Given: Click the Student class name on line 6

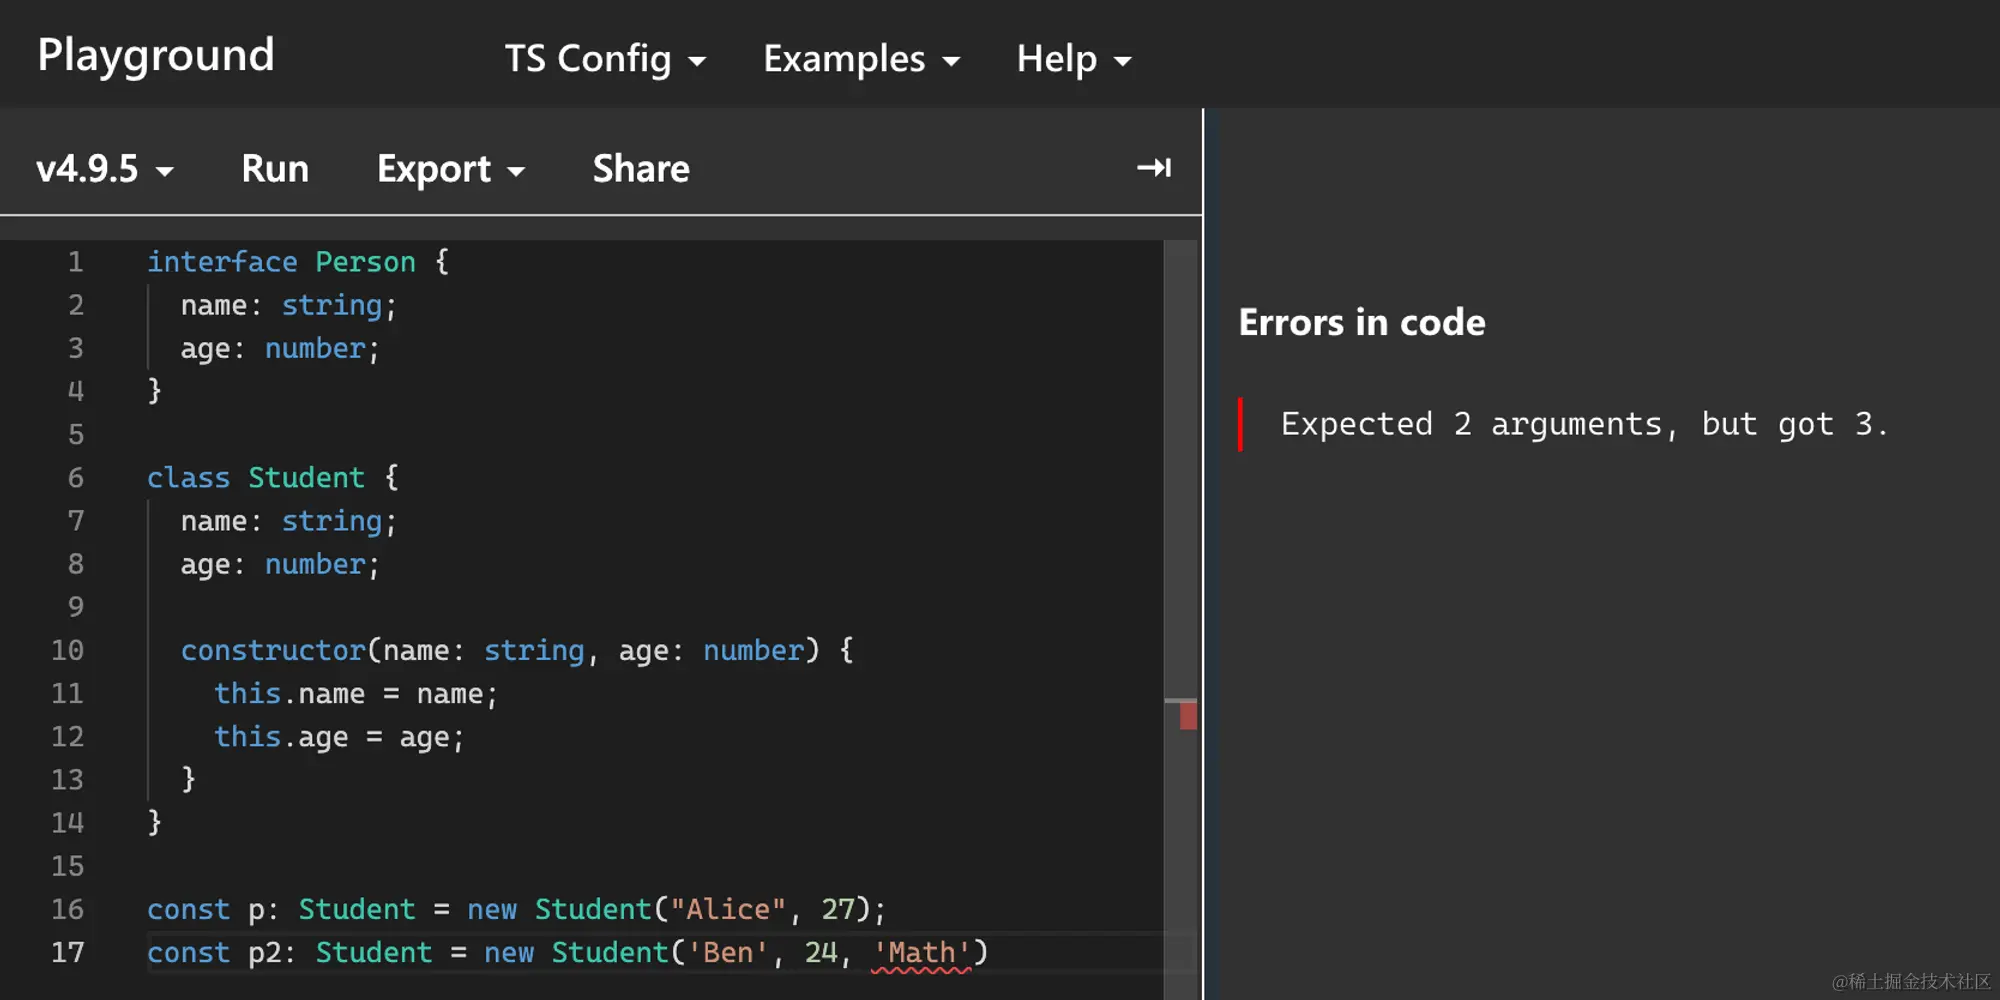Looking at the screenshot, I should pyautogui.click(x=306, y=478).
